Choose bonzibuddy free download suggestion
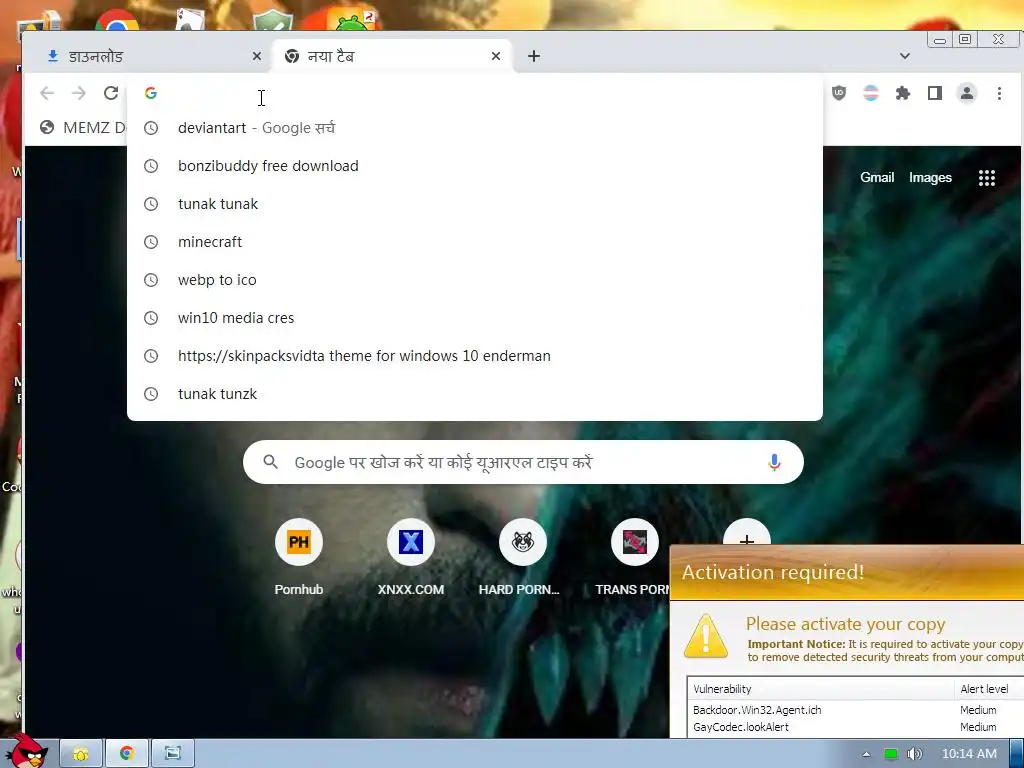 coord(475,166)
